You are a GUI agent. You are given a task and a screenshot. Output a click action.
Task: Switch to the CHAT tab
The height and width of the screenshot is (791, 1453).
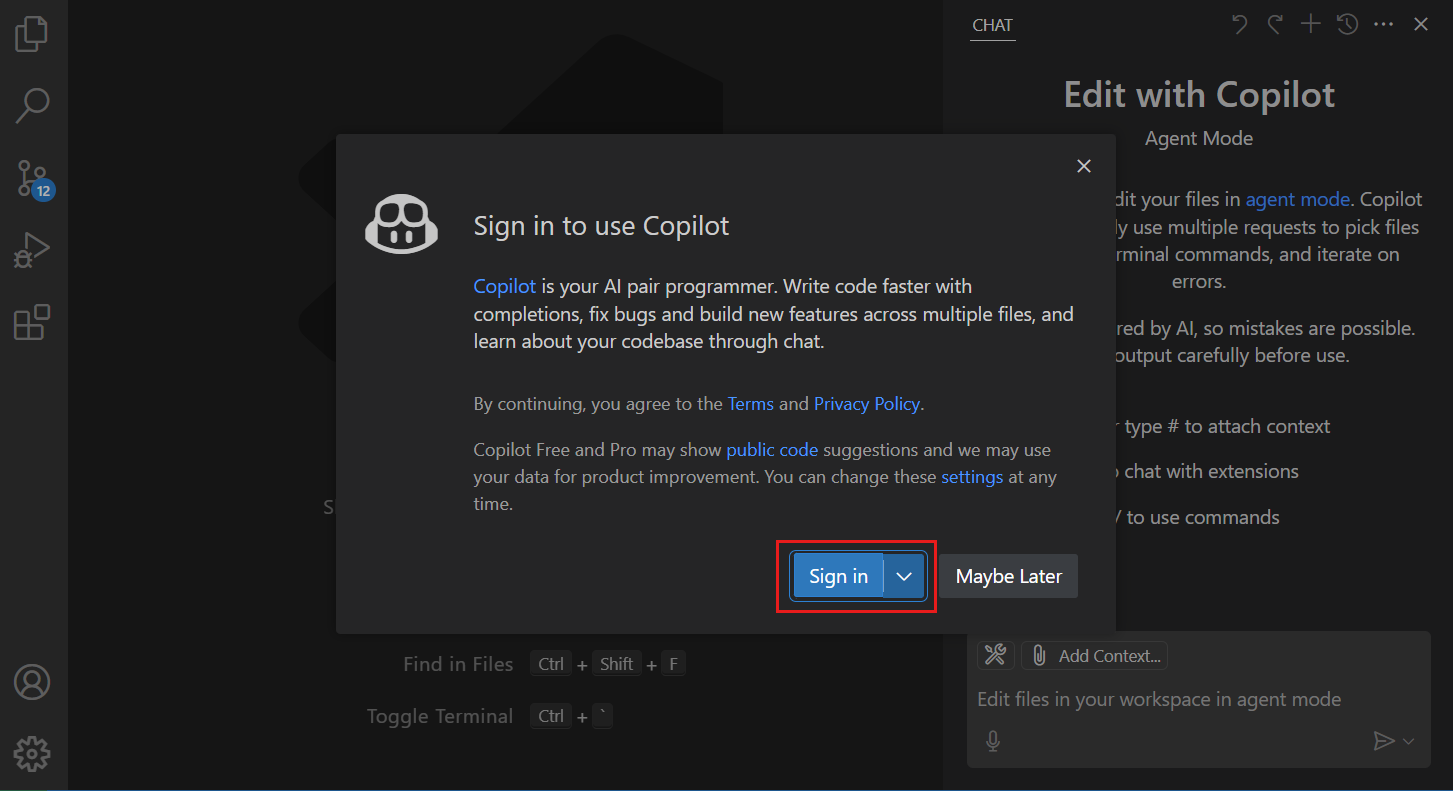(991, 25)
